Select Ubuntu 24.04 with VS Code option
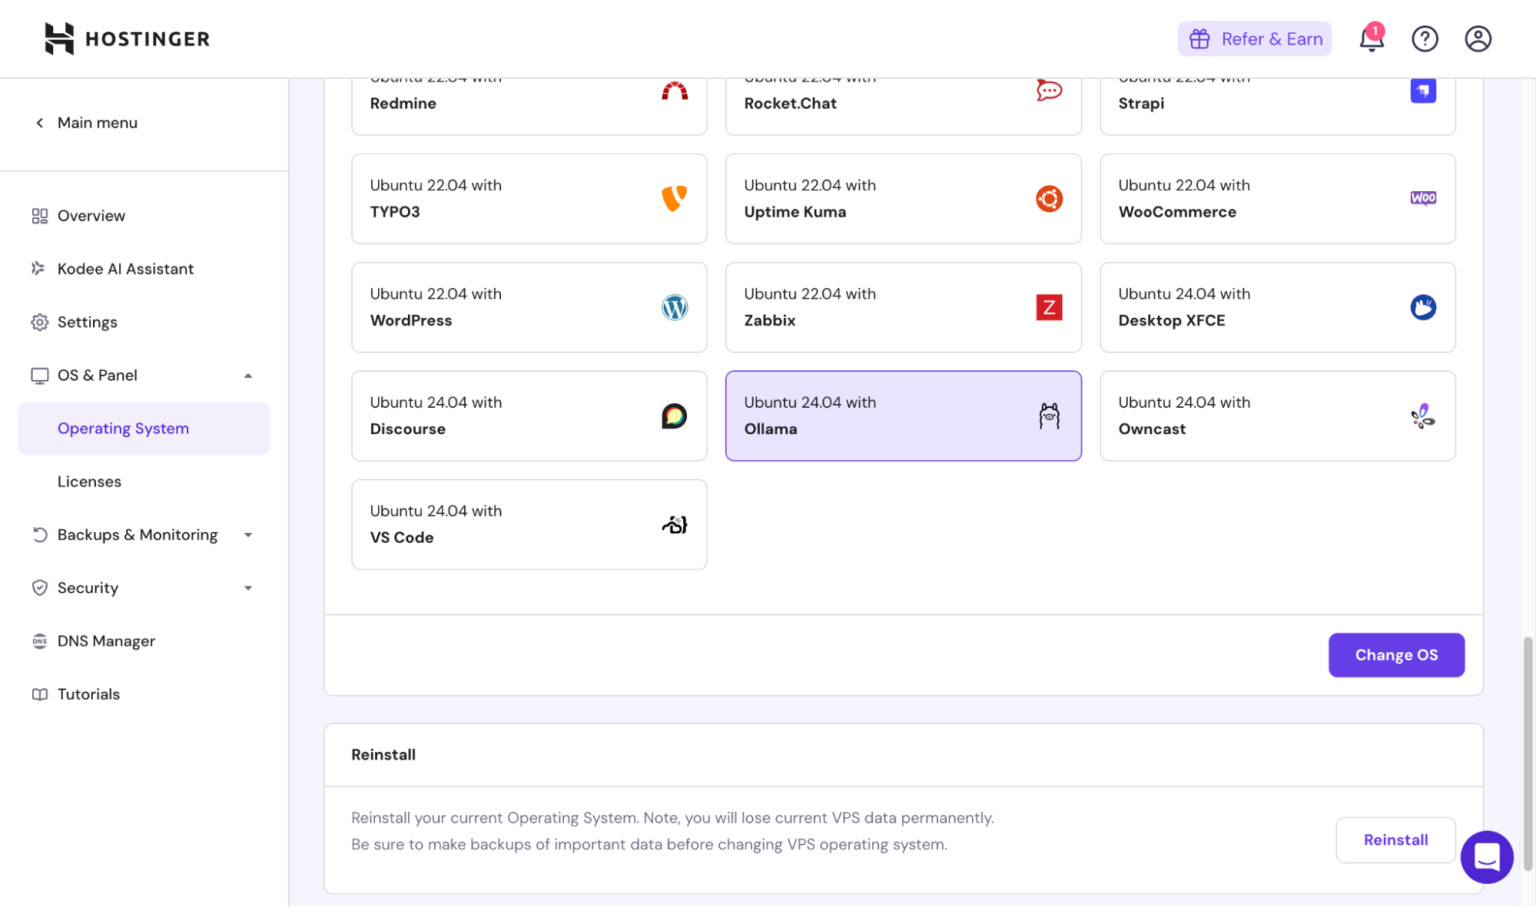1536x907 pixels. point(528,524)
